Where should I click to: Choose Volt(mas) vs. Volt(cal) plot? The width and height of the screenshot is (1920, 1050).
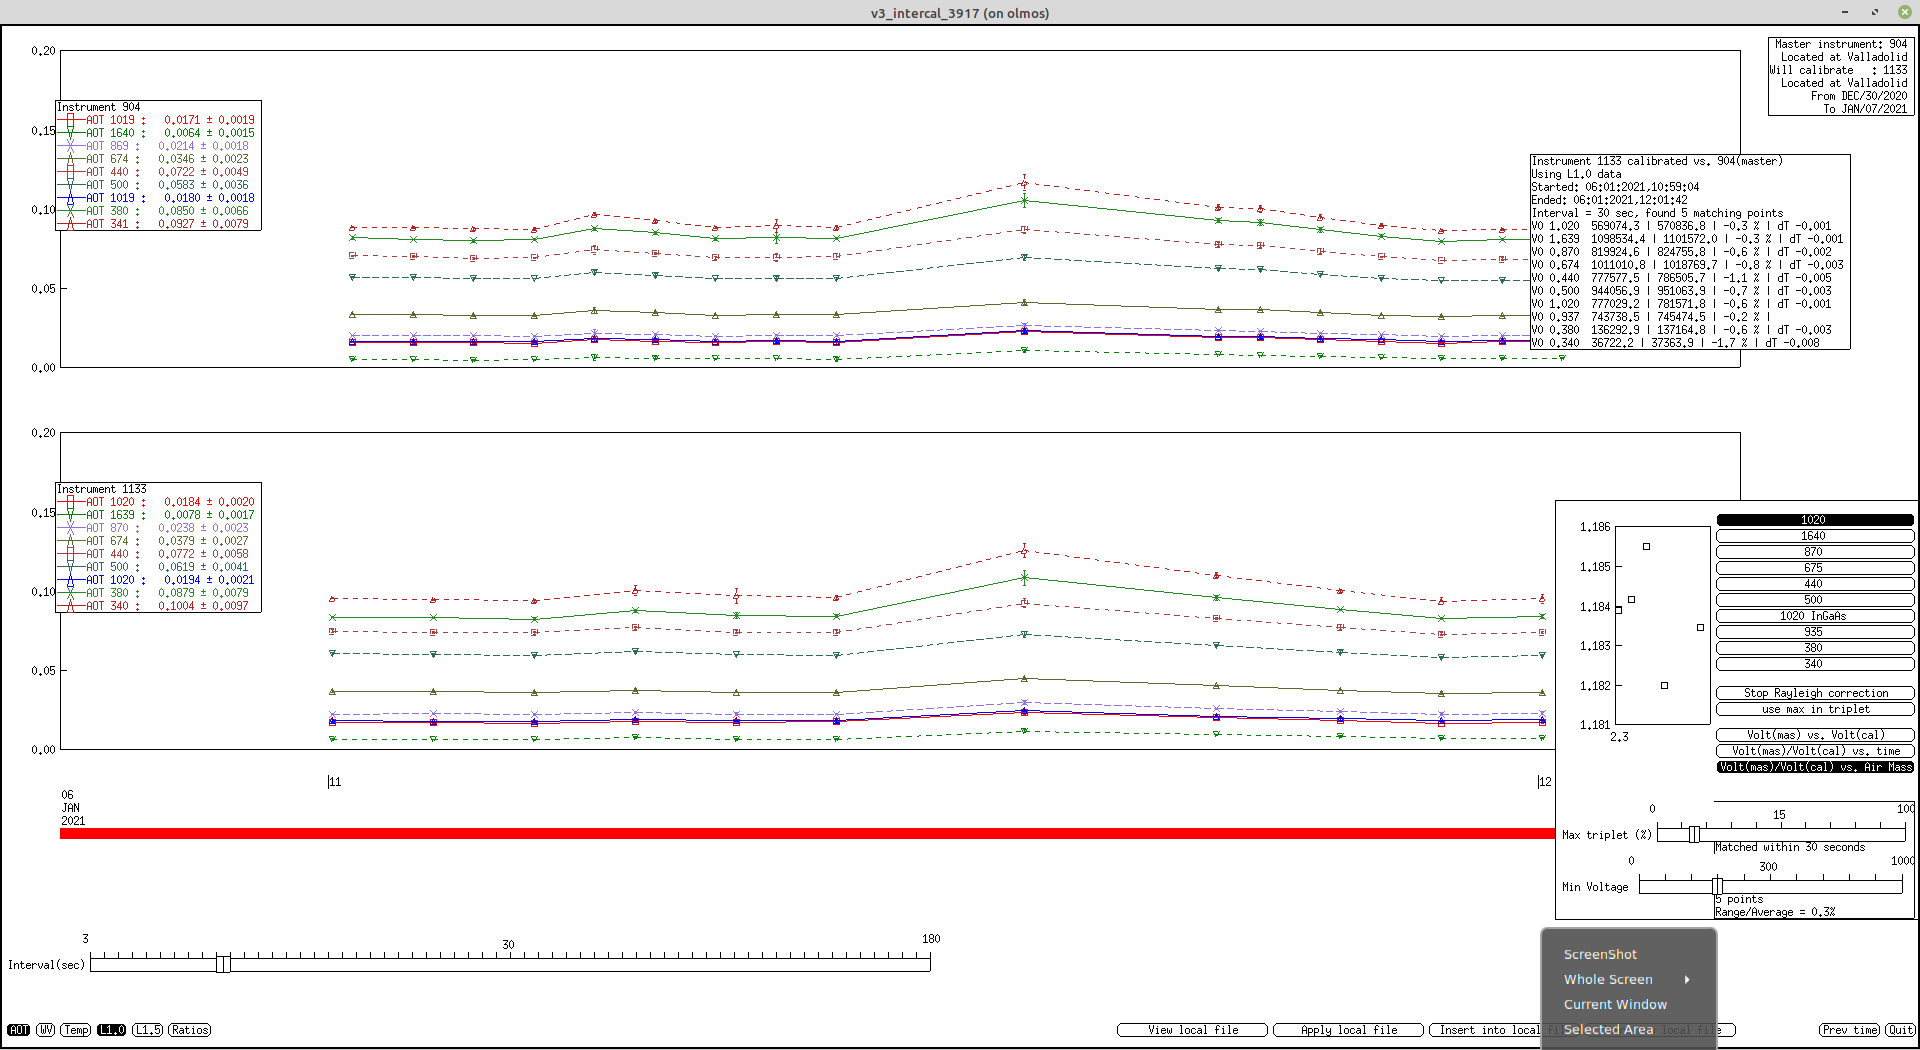1815,735
